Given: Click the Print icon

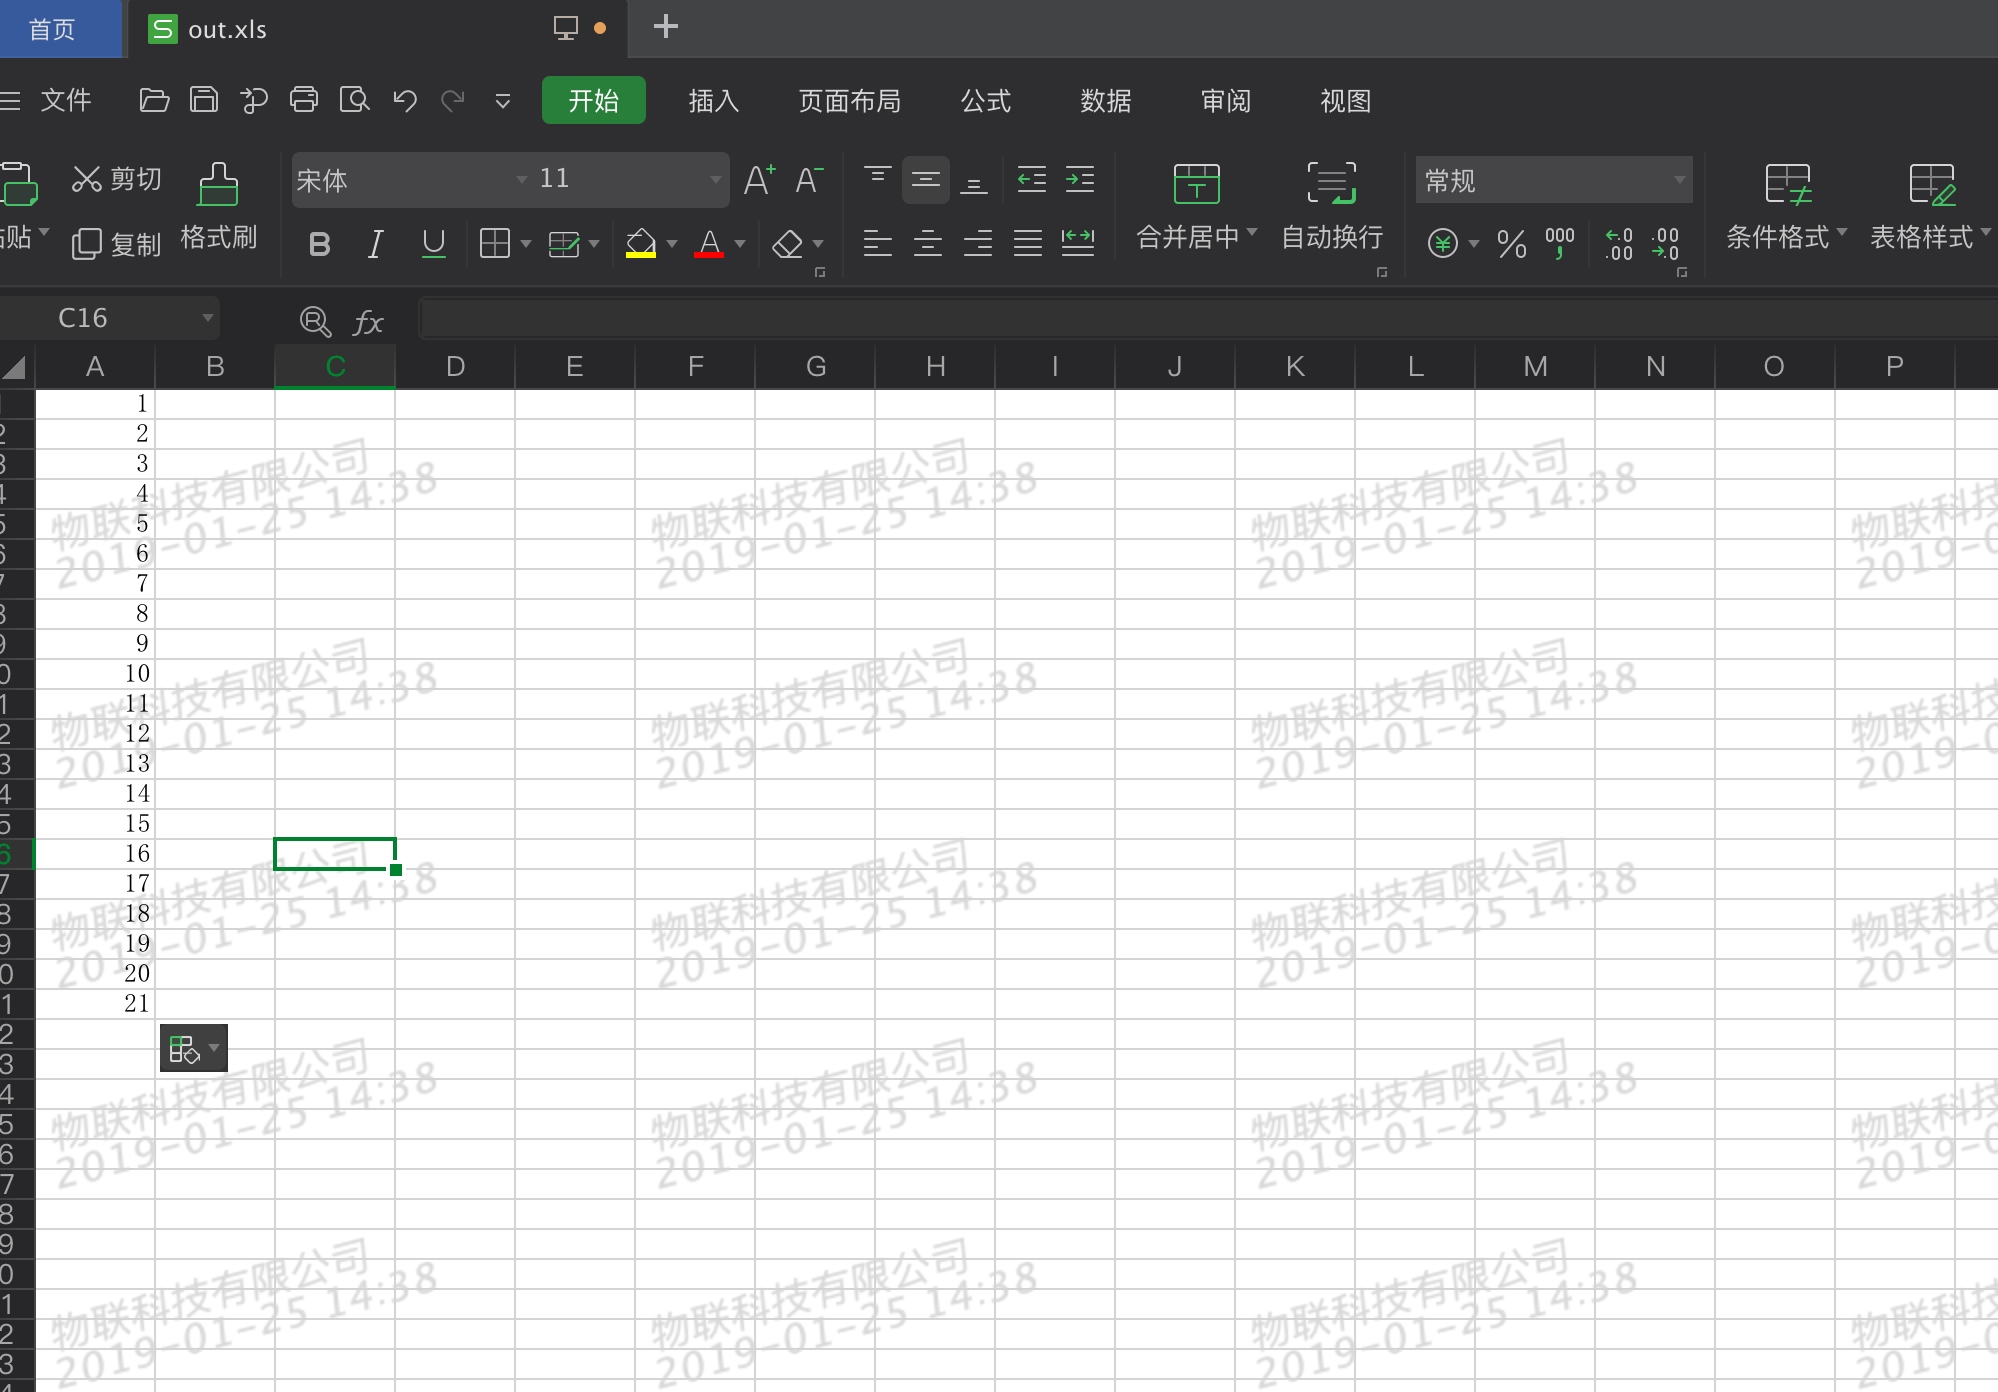Looking at the screenshot, I should pos(304,101).
